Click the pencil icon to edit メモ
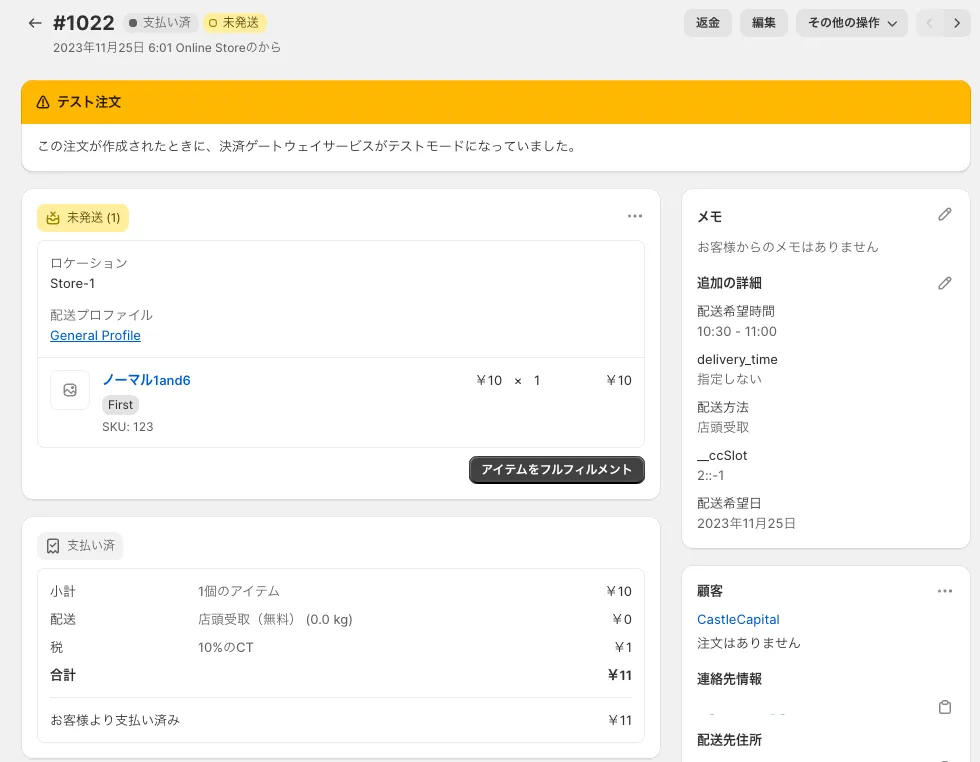The width and height of the screenshot is (980, 762). pos(945,214)
